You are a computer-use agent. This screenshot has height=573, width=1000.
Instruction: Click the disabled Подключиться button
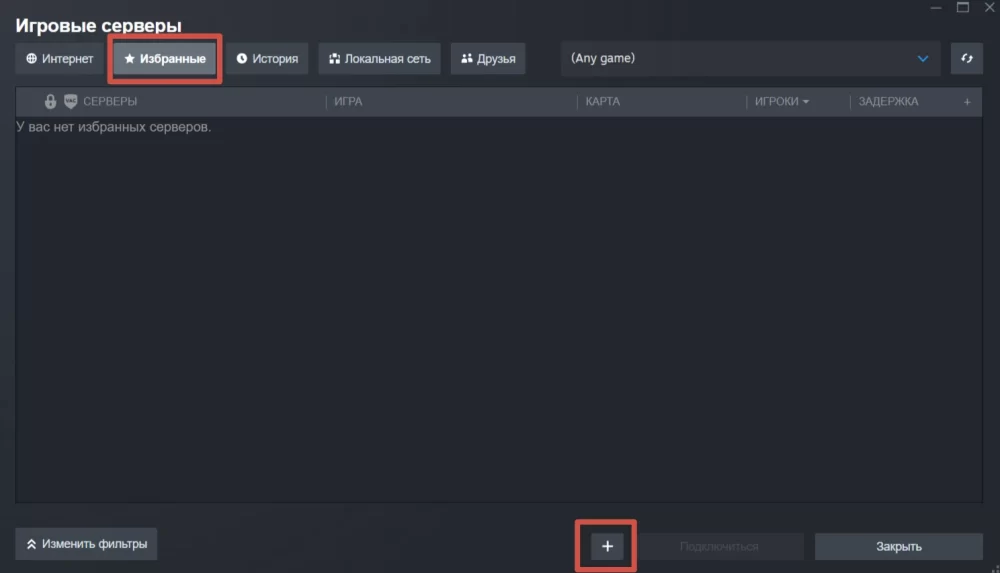click(x=719, y=547)
